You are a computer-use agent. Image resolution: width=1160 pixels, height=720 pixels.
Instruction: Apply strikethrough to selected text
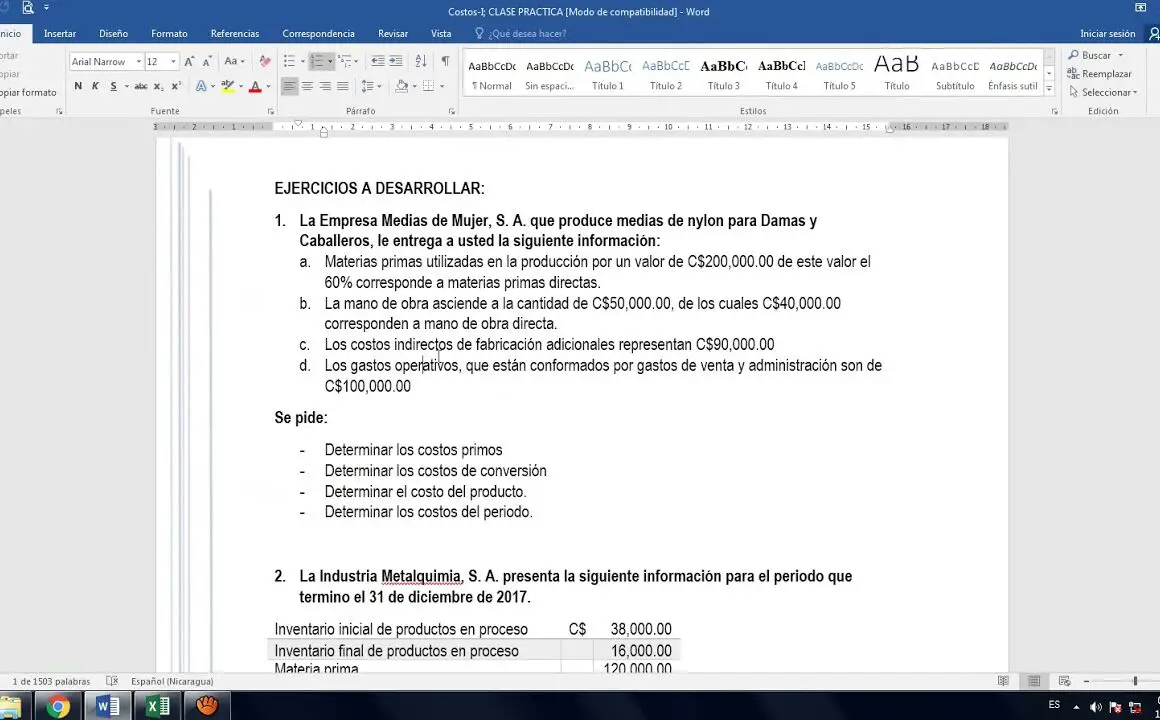click(x=141, y=87)
